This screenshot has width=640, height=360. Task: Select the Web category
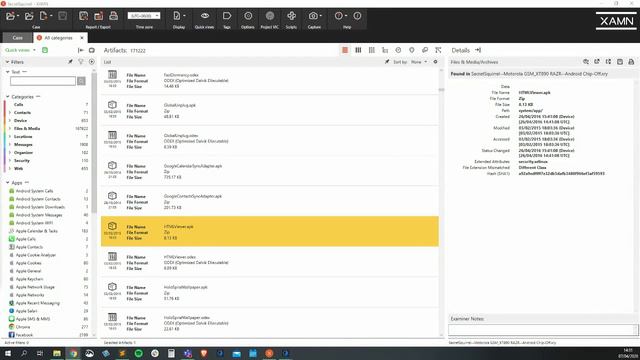pos(18,169)
